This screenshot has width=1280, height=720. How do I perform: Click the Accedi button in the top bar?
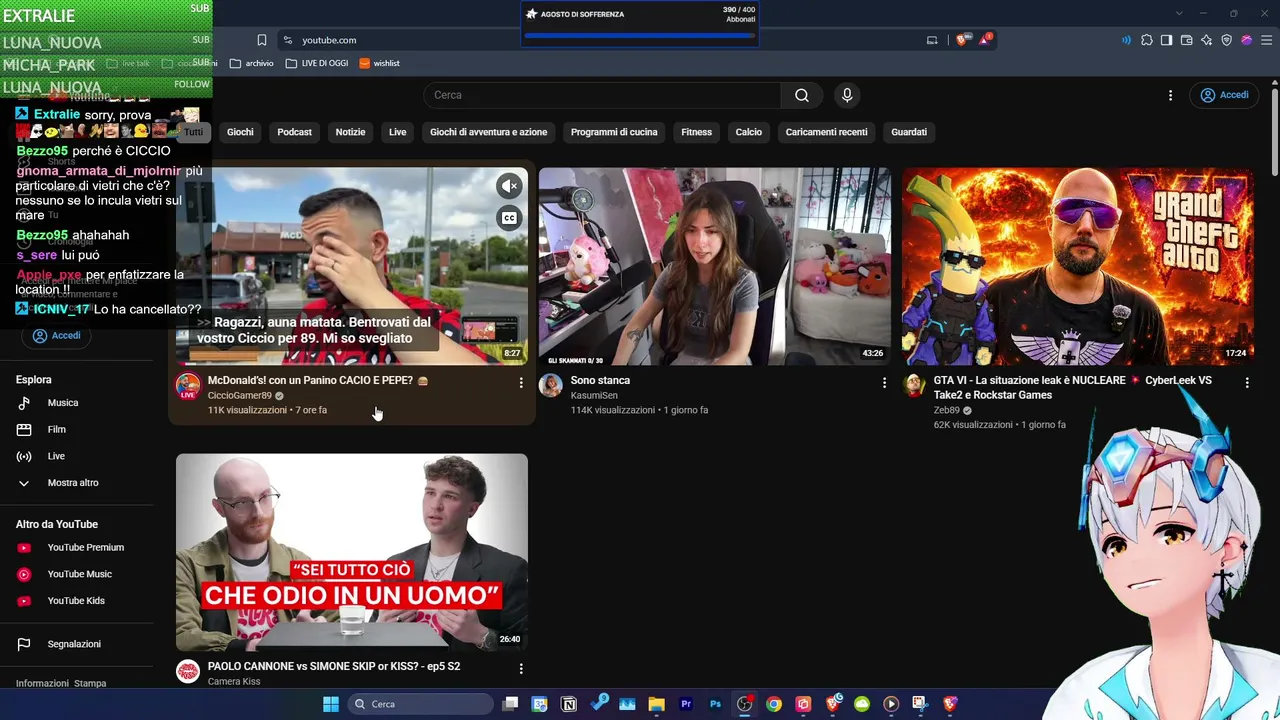pyautogui.click(x=1225, y=95)
